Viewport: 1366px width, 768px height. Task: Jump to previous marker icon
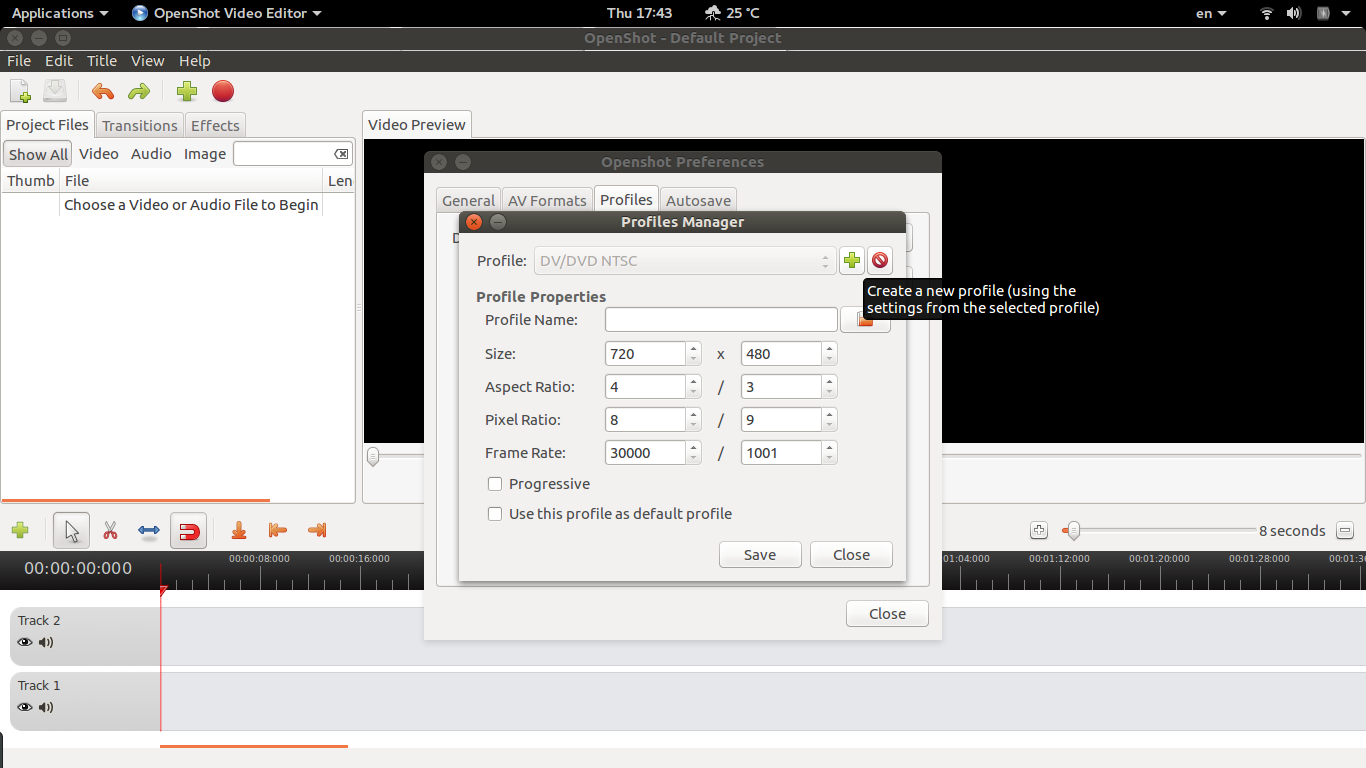(278, 530)
